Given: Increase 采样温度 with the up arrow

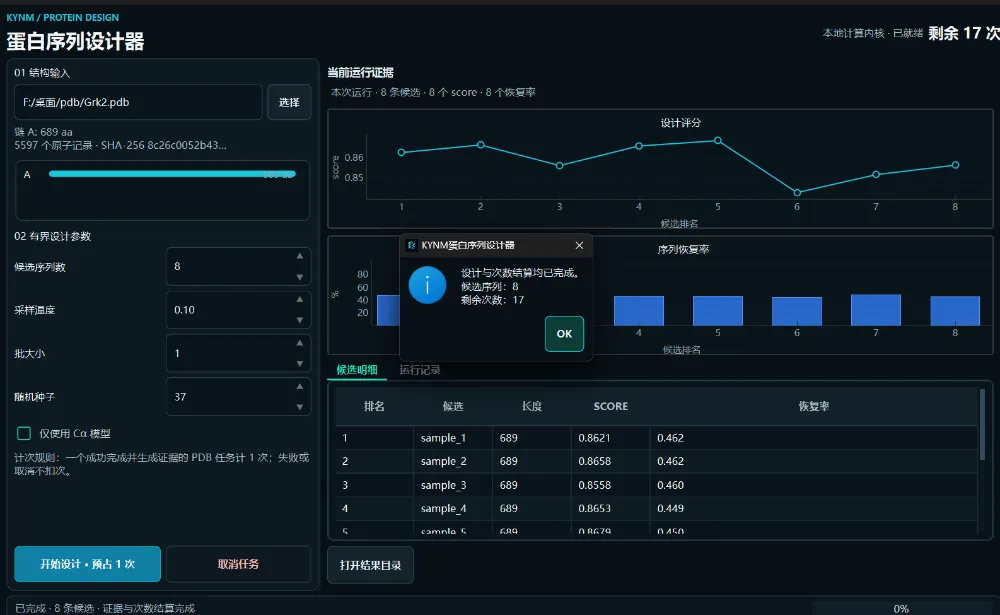Looking at the screenshot, I should click(300, 299).
